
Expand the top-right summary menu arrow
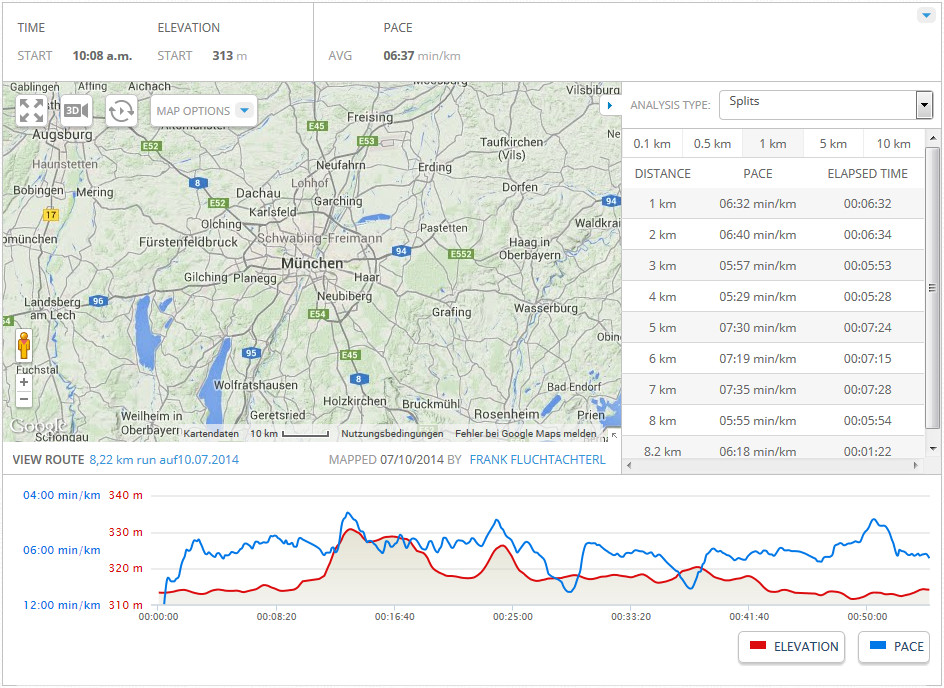coord(925,16)
